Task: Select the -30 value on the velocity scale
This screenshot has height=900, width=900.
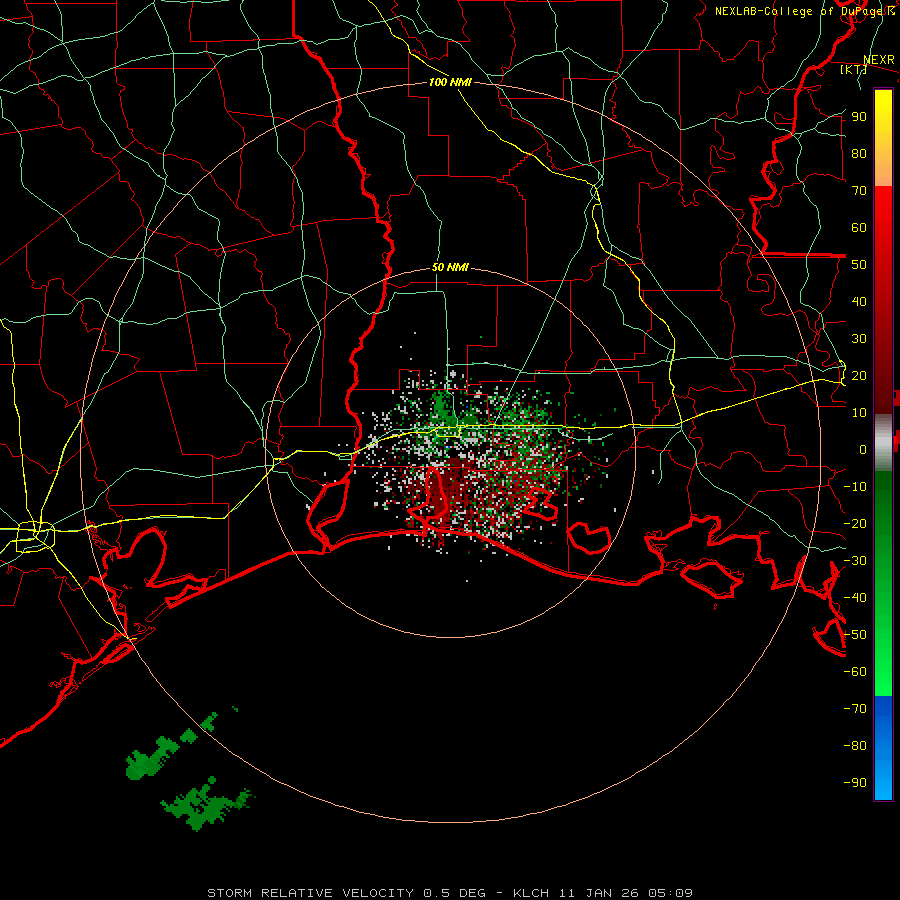Action: point(855,561)
